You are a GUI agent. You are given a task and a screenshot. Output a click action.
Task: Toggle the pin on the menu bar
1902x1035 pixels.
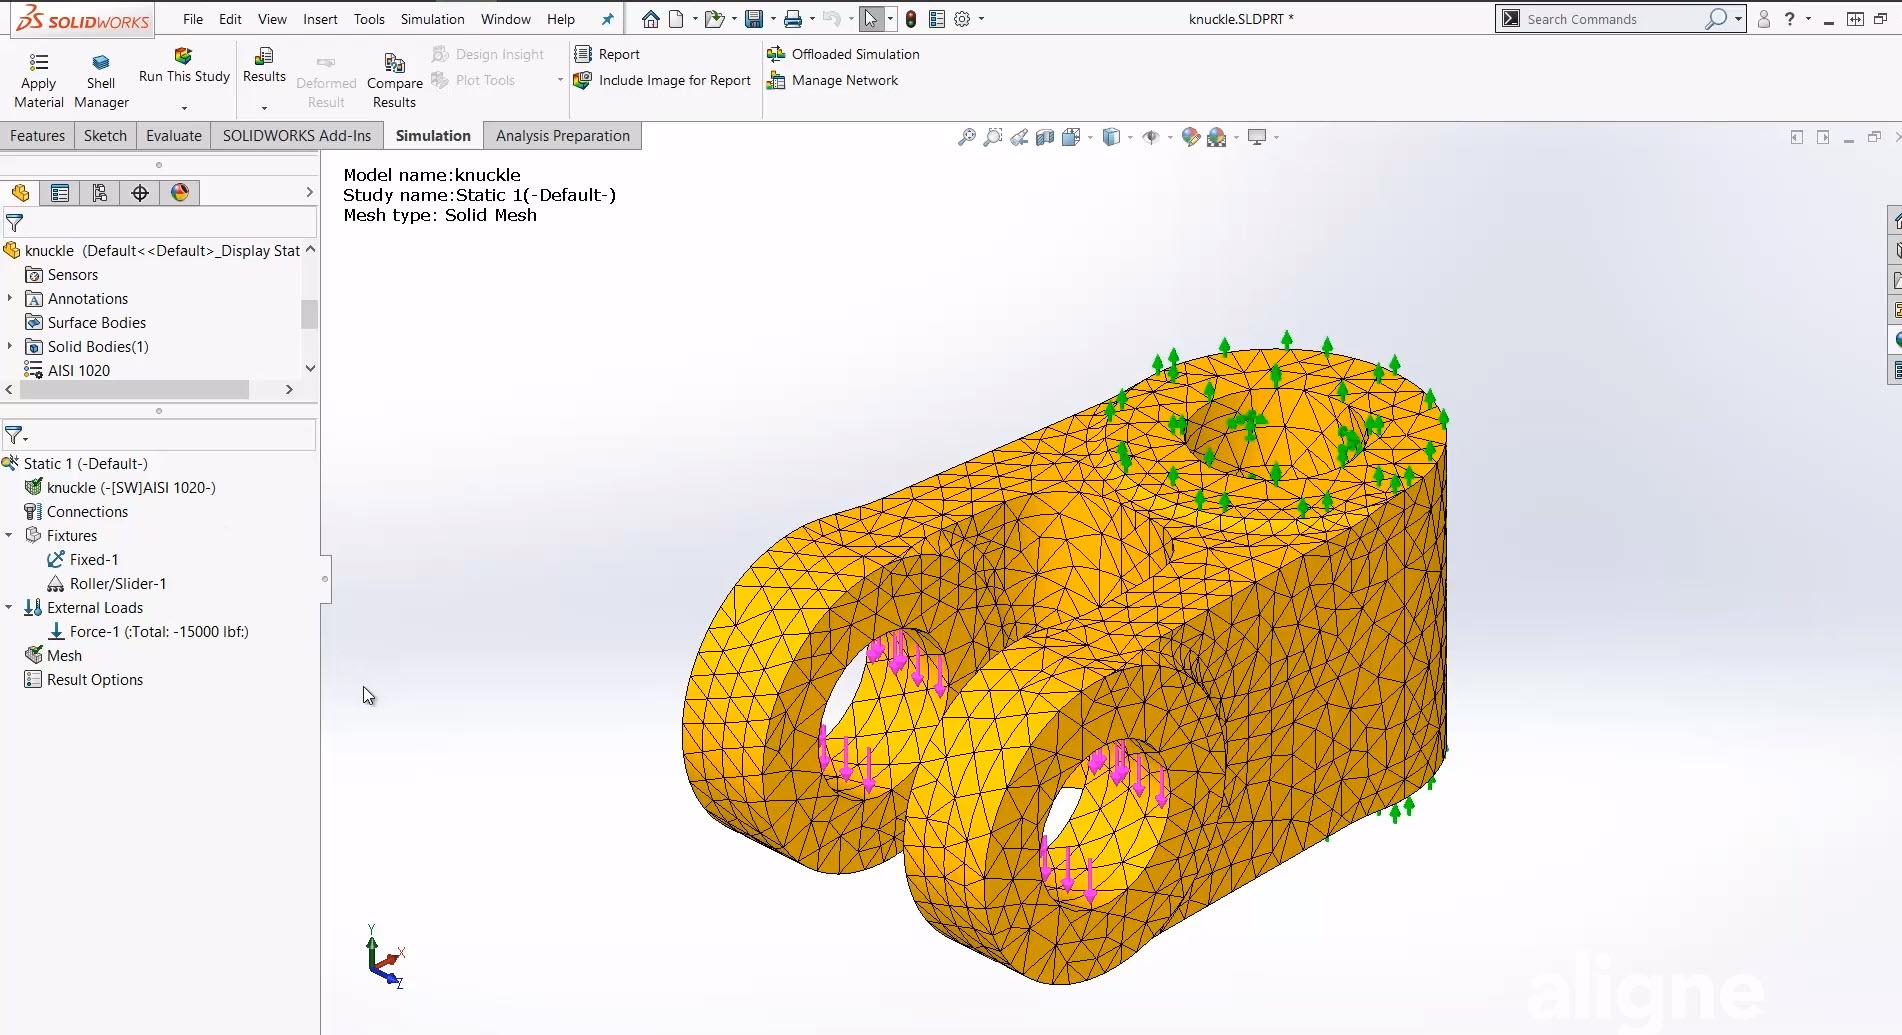coord(607,19)
